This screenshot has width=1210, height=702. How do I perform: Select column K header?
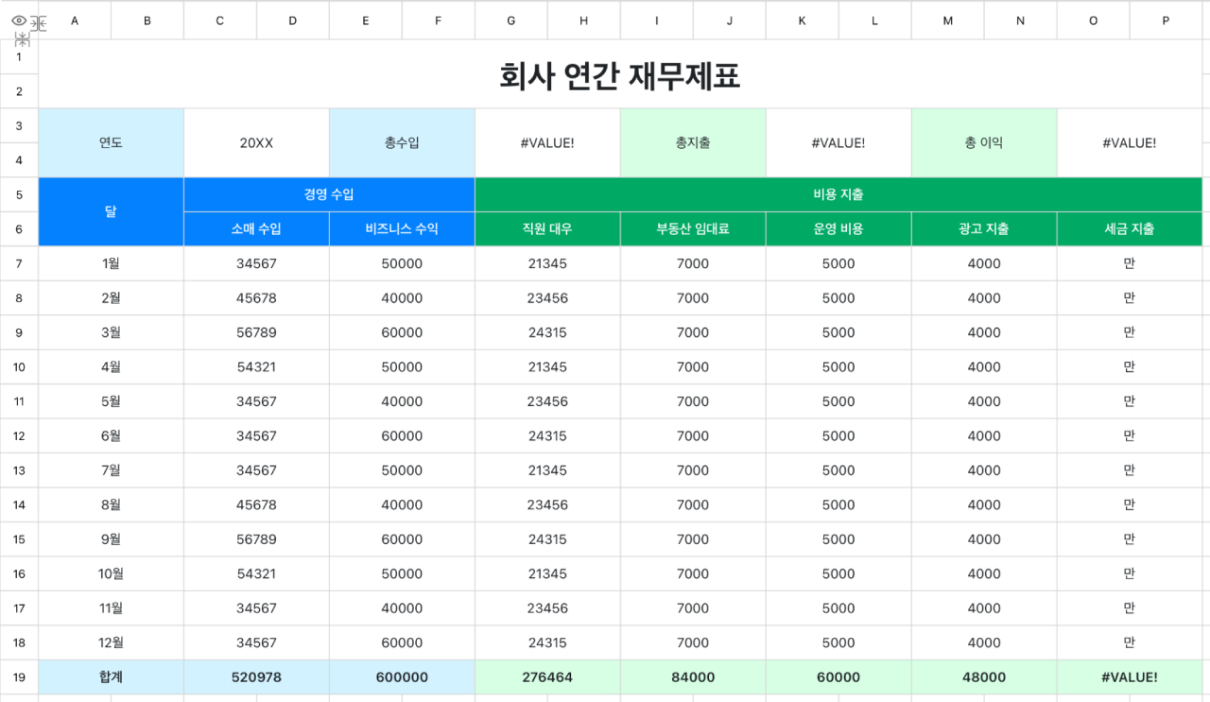click(802, 20)
